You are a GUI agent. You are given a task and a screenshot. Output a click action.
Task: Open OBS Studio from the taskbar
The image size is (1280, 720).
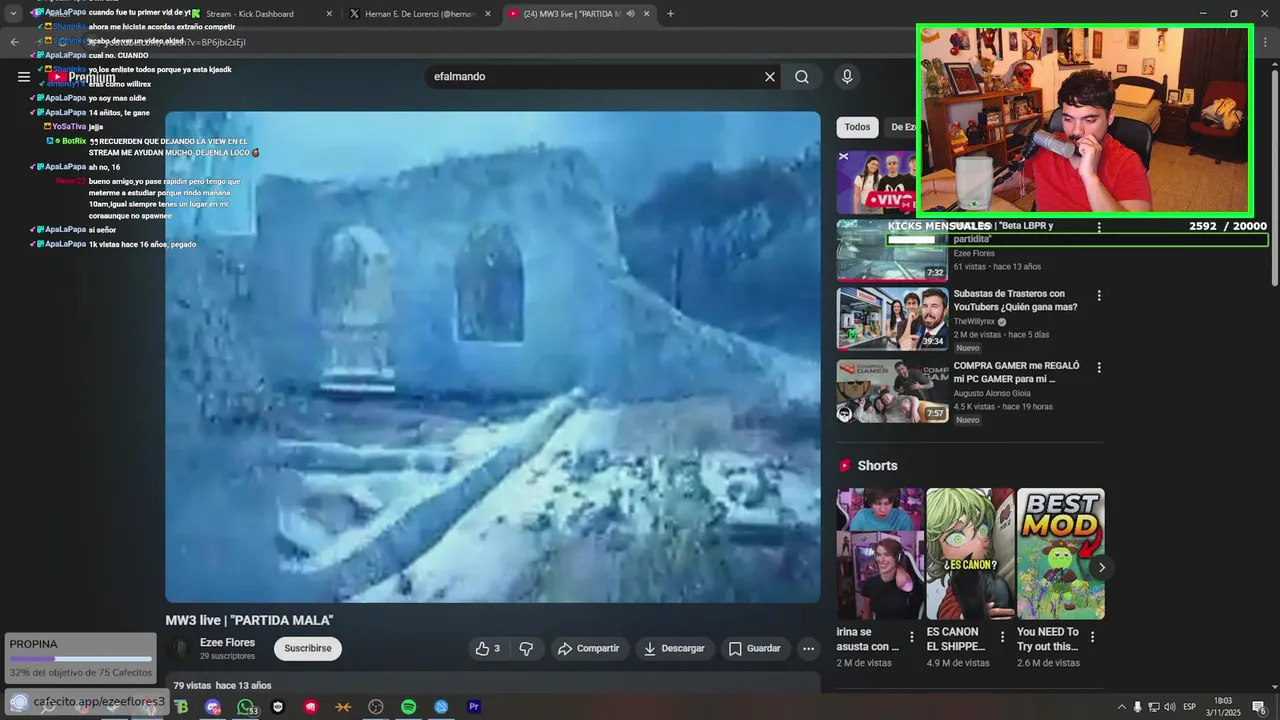click(x=376, y=707)
